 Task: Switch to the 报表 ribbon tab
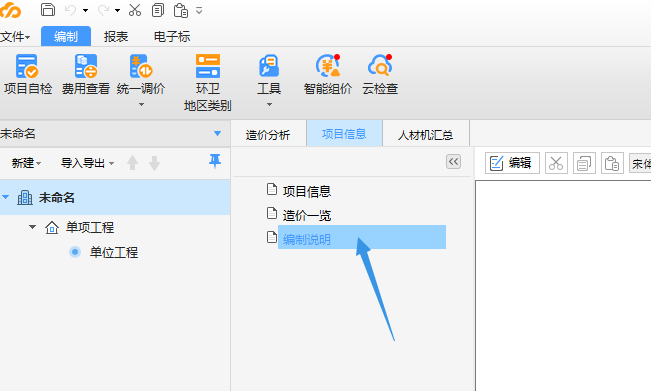coord(115,37)
